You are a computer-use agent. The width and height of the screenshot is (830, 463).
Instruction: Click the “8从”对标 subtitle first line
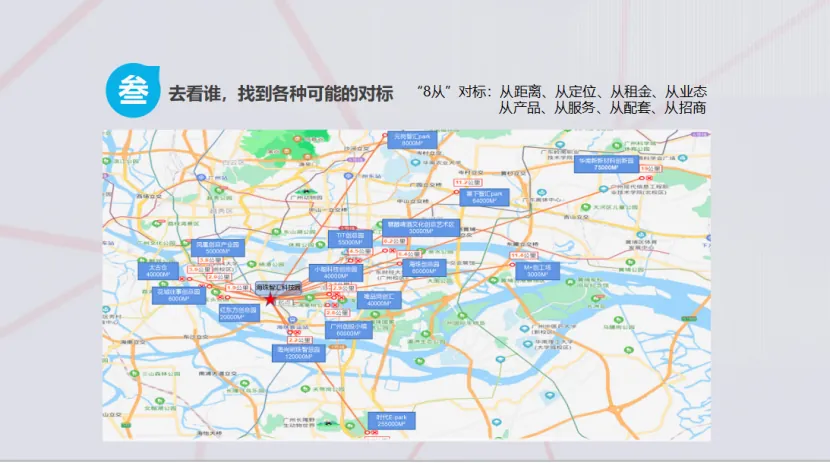[x=562, y=92]
